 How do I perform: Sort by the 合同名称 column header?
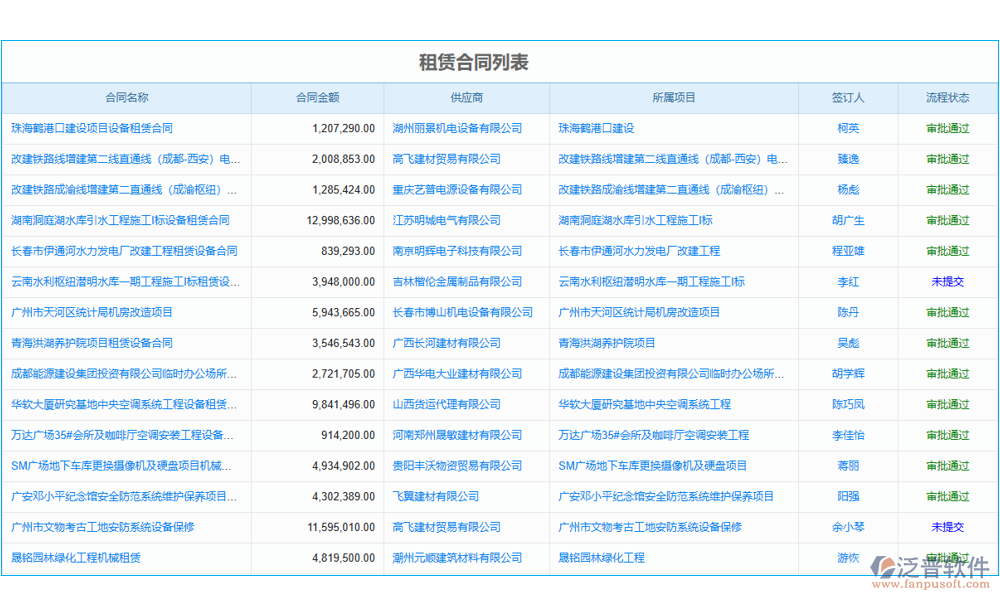click(x=126, y=97)
